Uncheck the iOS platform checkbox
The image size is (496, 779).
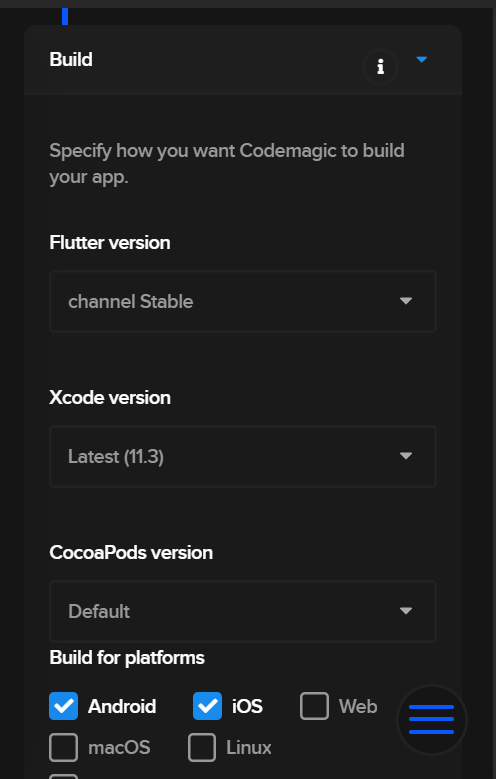point(207,706)
